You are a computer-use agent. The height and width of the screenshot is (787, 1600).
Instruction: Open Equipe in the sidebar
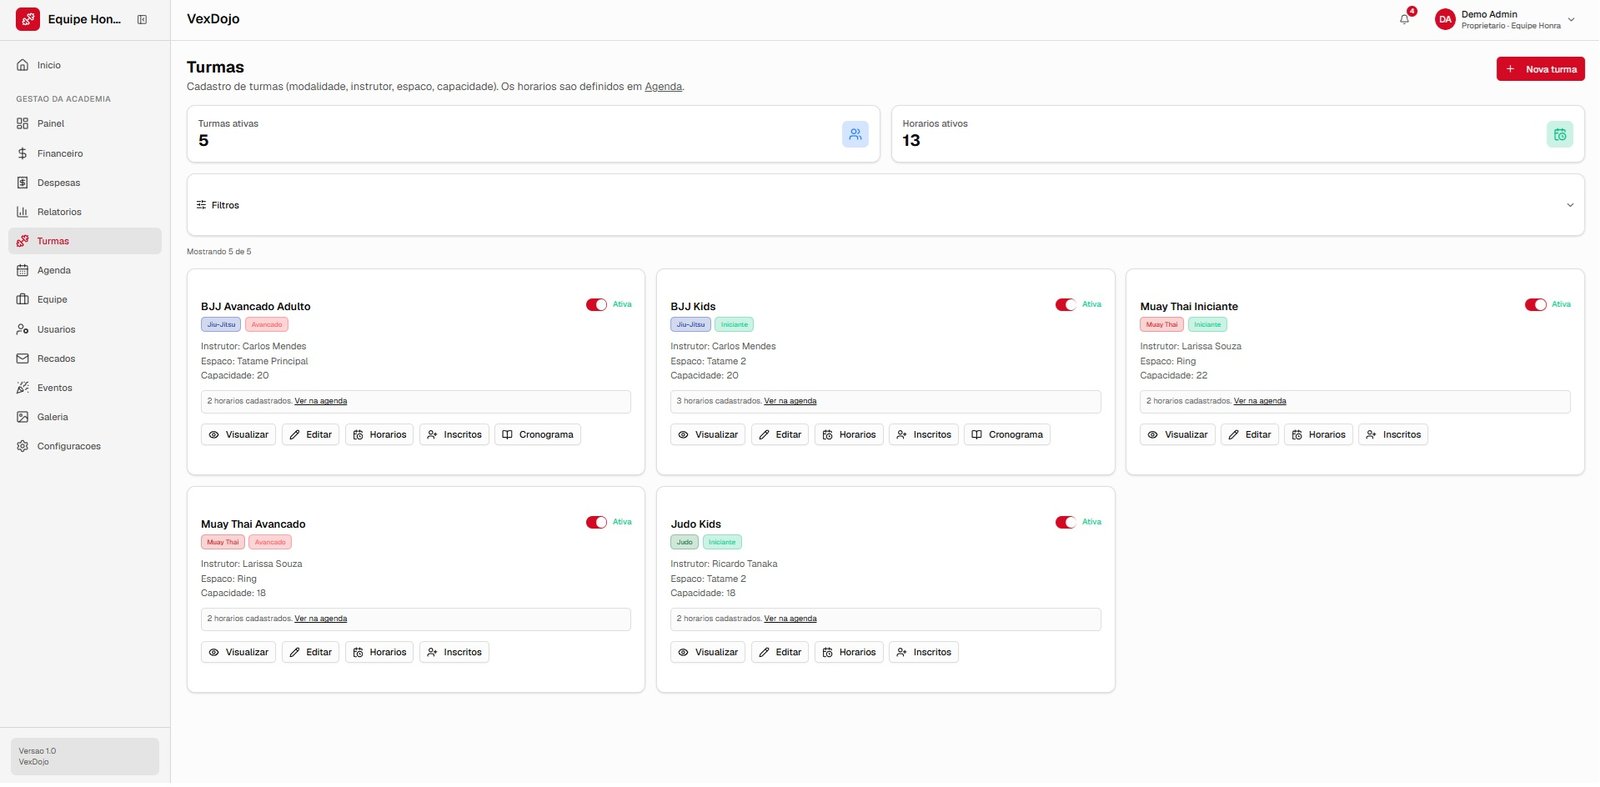[85, 299]
